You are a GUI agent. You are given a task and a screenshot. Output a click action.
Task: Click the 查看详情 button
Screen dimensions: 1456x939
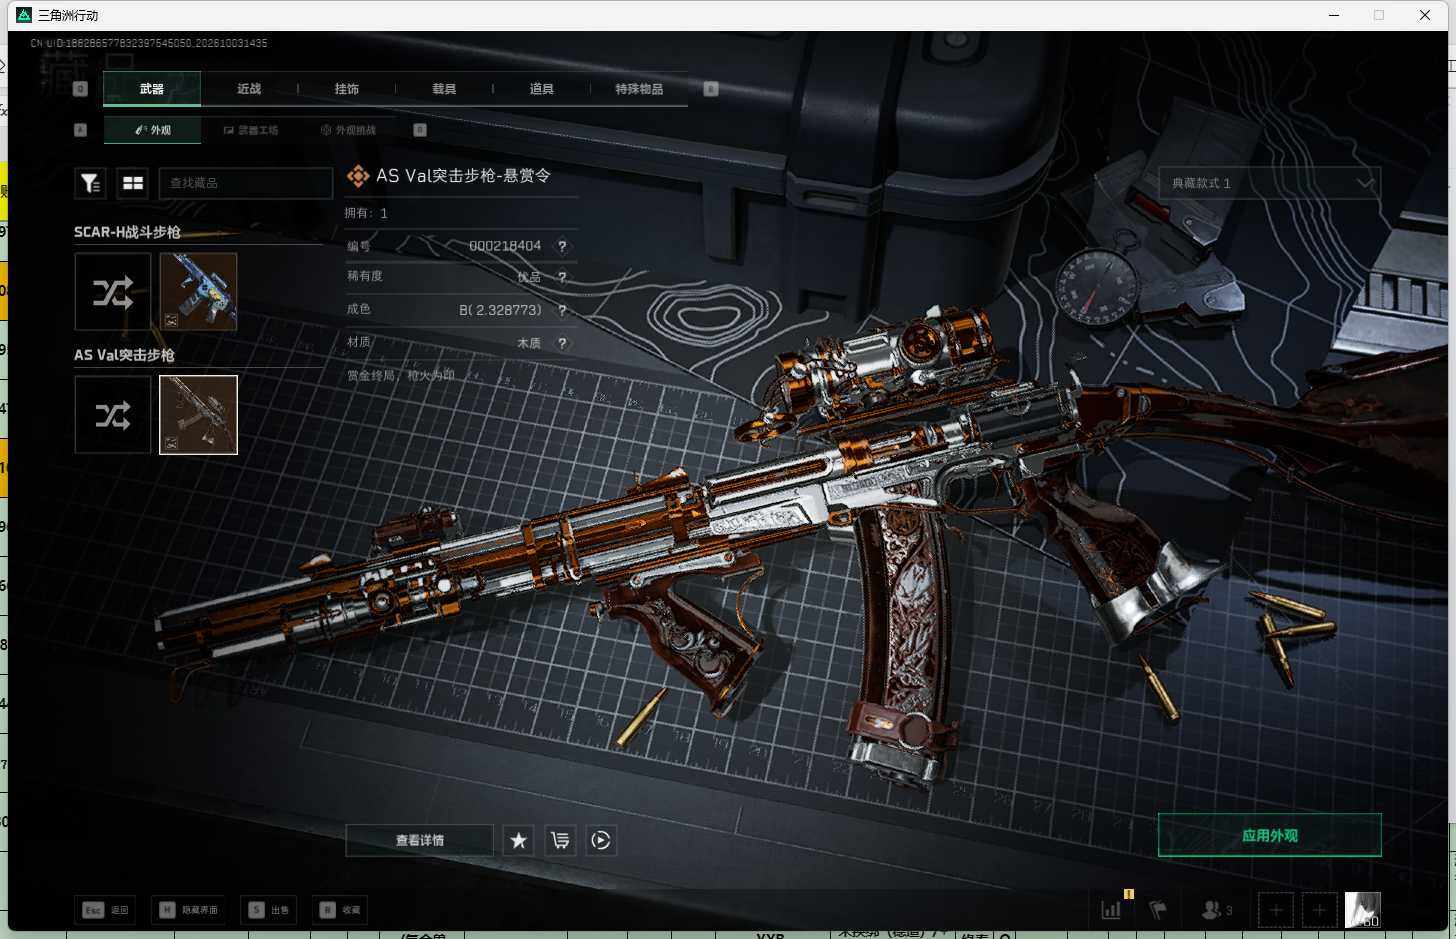(x=420, y=841)
